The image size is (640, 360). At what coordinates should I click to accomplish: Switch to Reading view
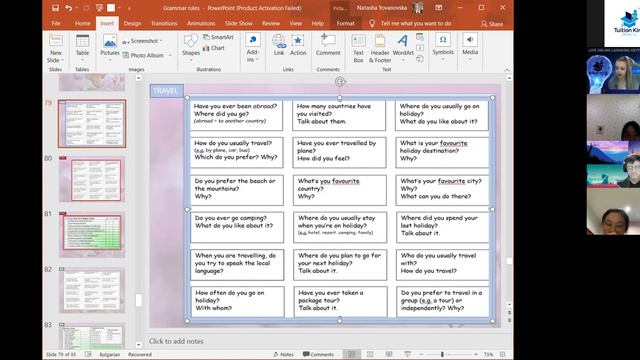click(389, 354)
